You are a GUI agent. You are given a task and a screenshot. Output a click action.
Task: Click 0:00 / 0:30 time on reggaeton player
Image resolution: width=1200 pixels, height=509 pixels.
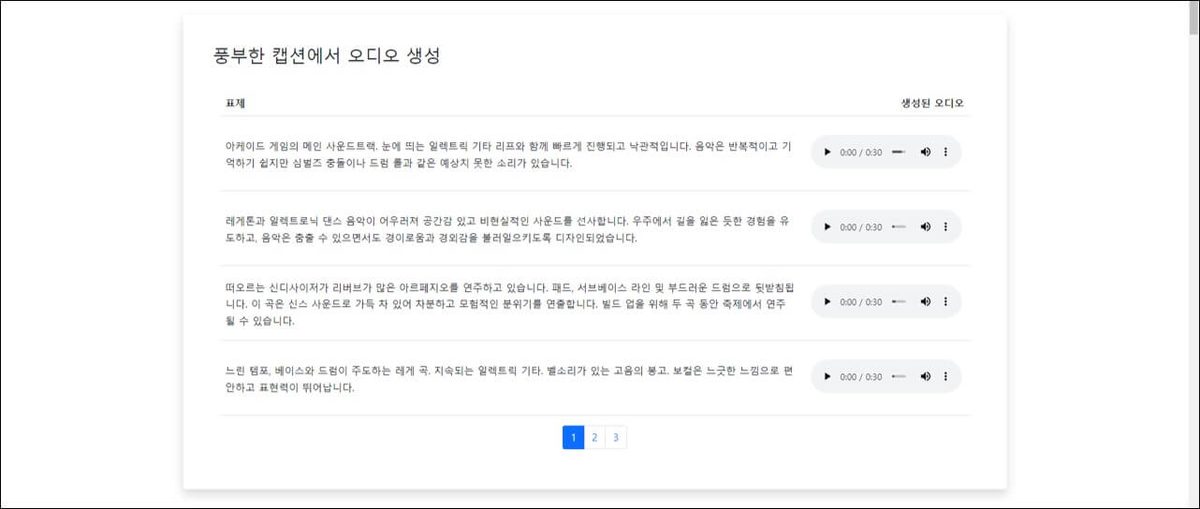click(x=861, y=227)
